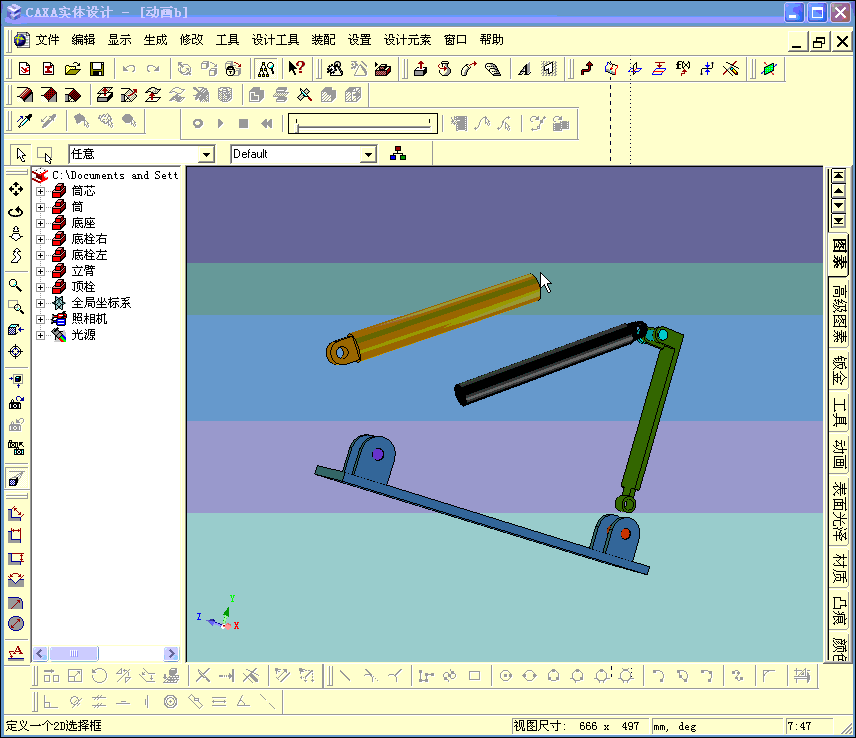Click the target look-at view tool

[x=16, y=352]
